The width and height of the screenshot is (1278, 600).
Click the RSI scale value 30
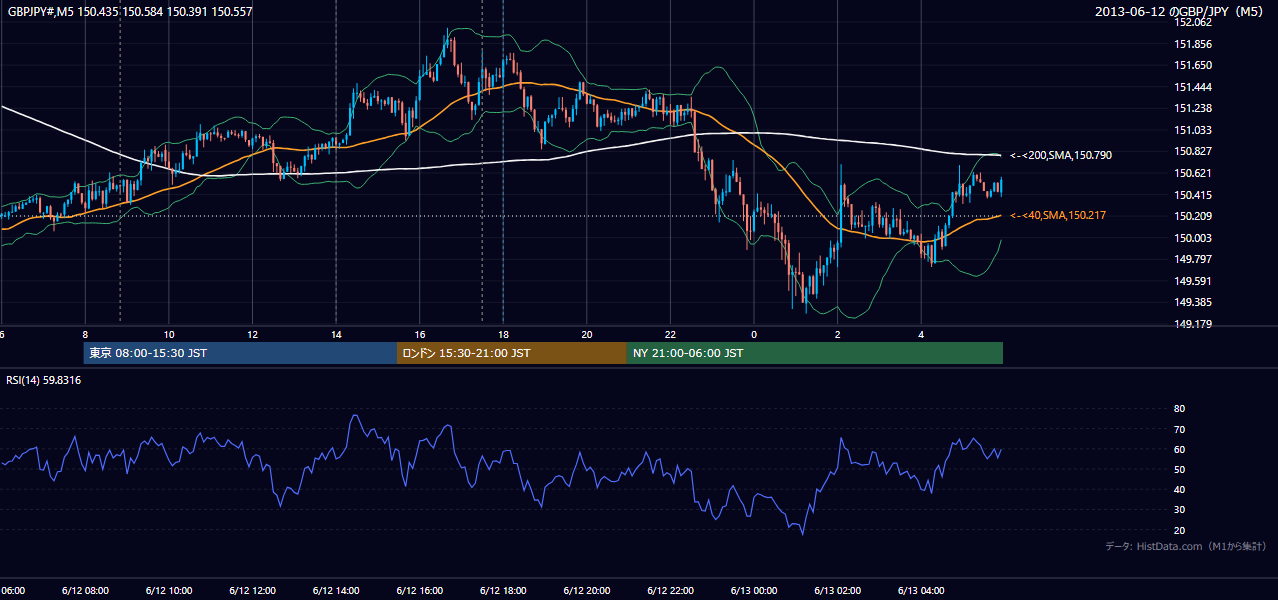(x=1179, y=510)
